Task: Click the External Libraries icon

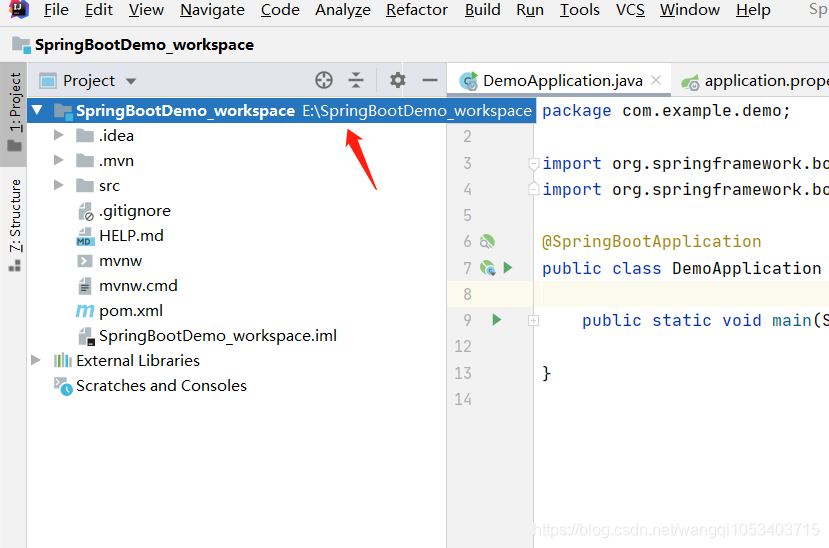Action: pyautogui.click(x=62, y=360)
